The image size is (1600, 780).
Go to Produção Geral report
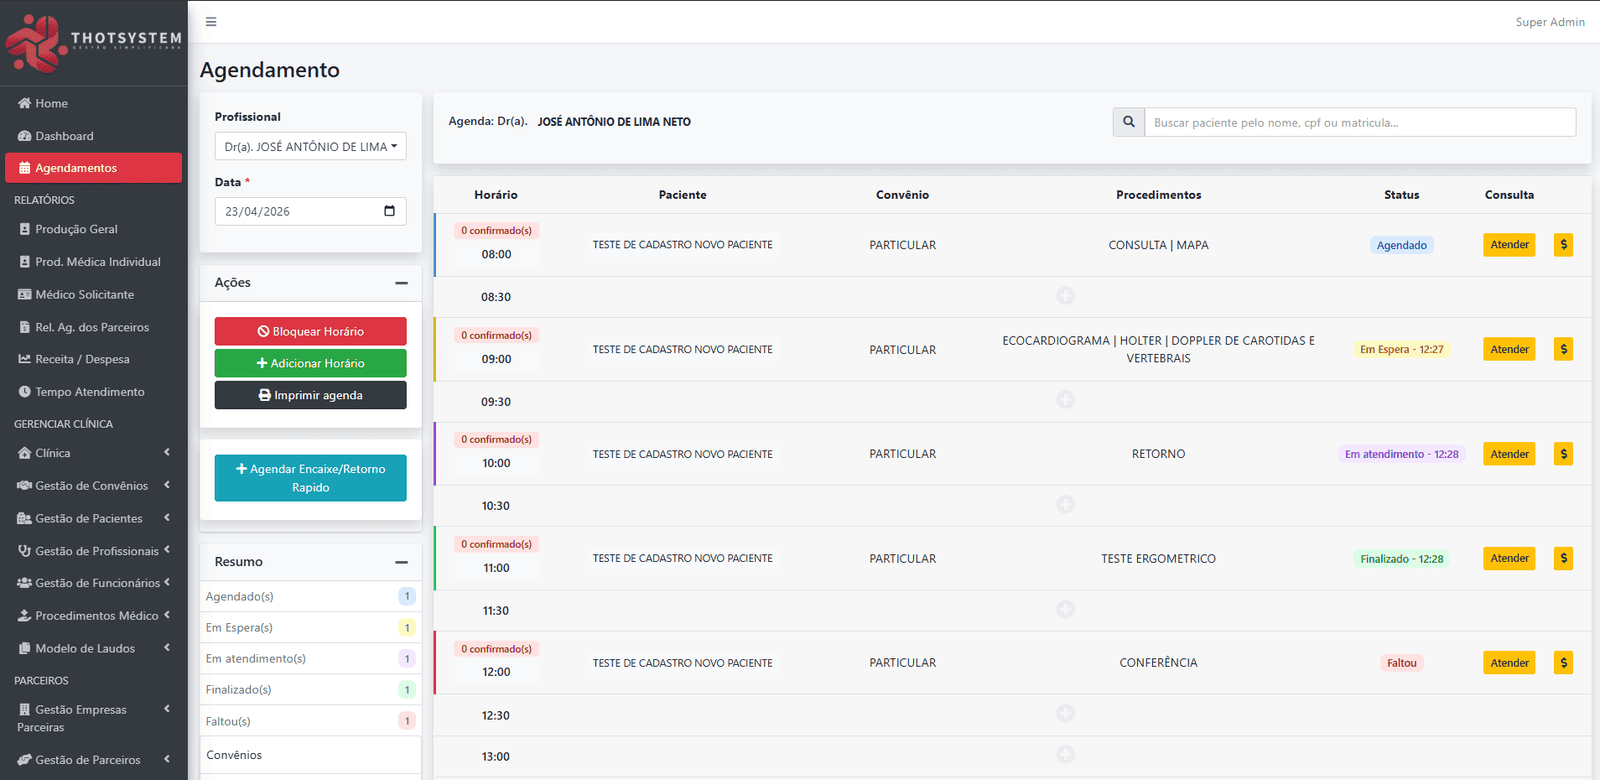coord(76,229)
